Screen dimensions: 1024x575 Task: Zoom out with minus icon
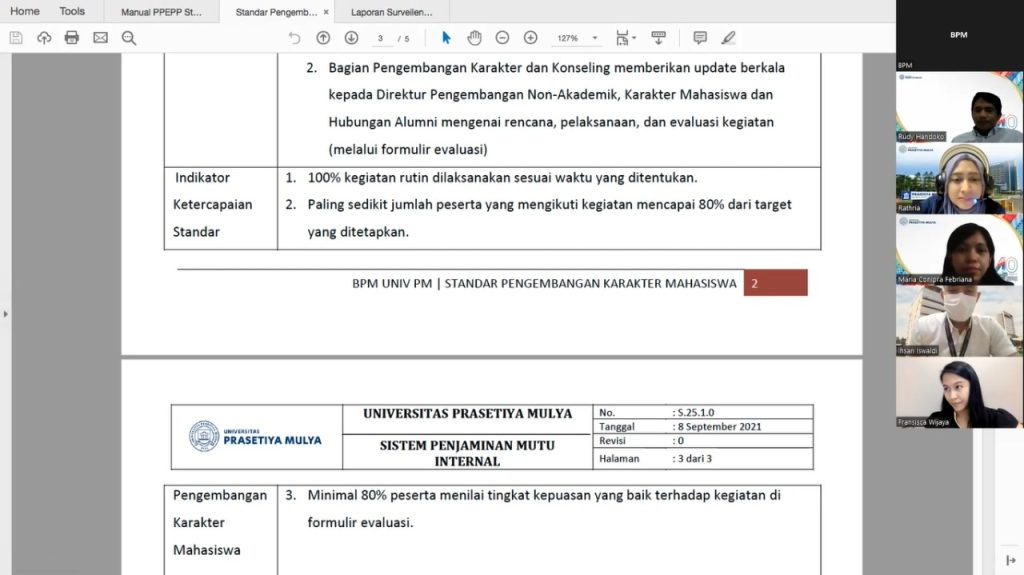[502, 38]
